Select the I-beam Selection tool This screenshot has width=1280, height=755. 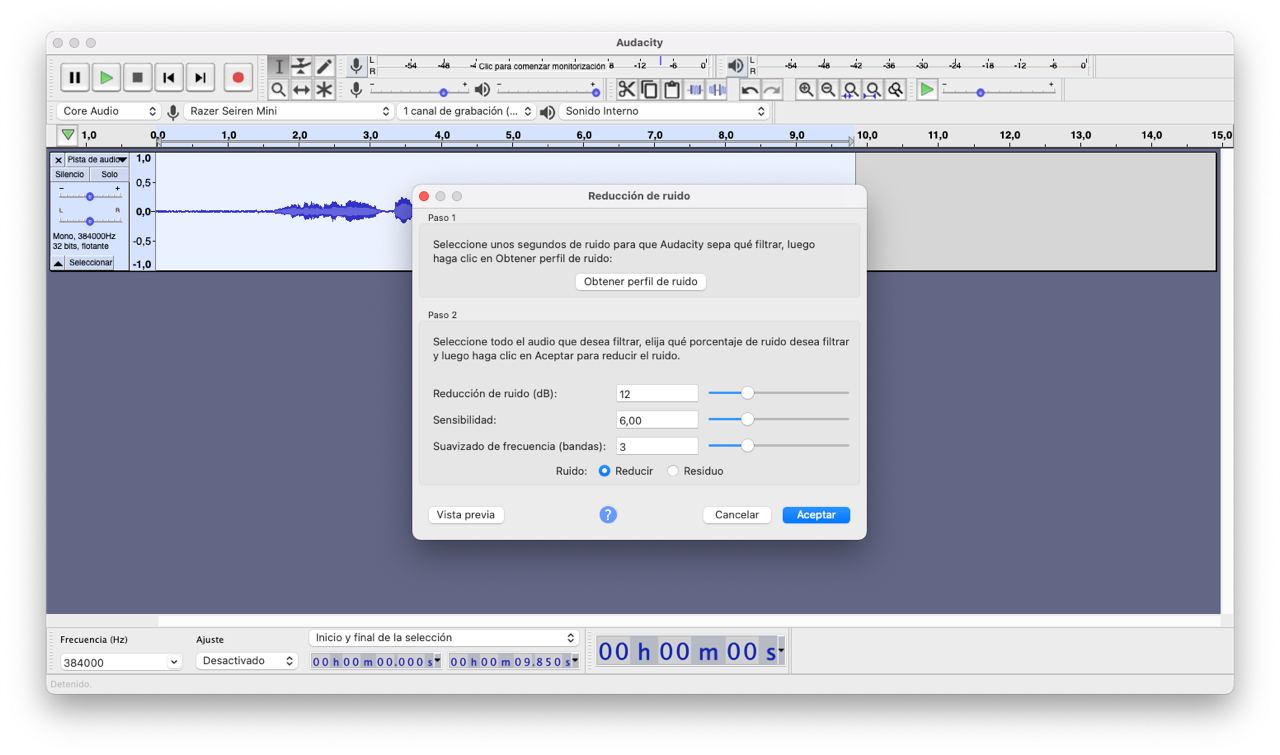(279, 66)
